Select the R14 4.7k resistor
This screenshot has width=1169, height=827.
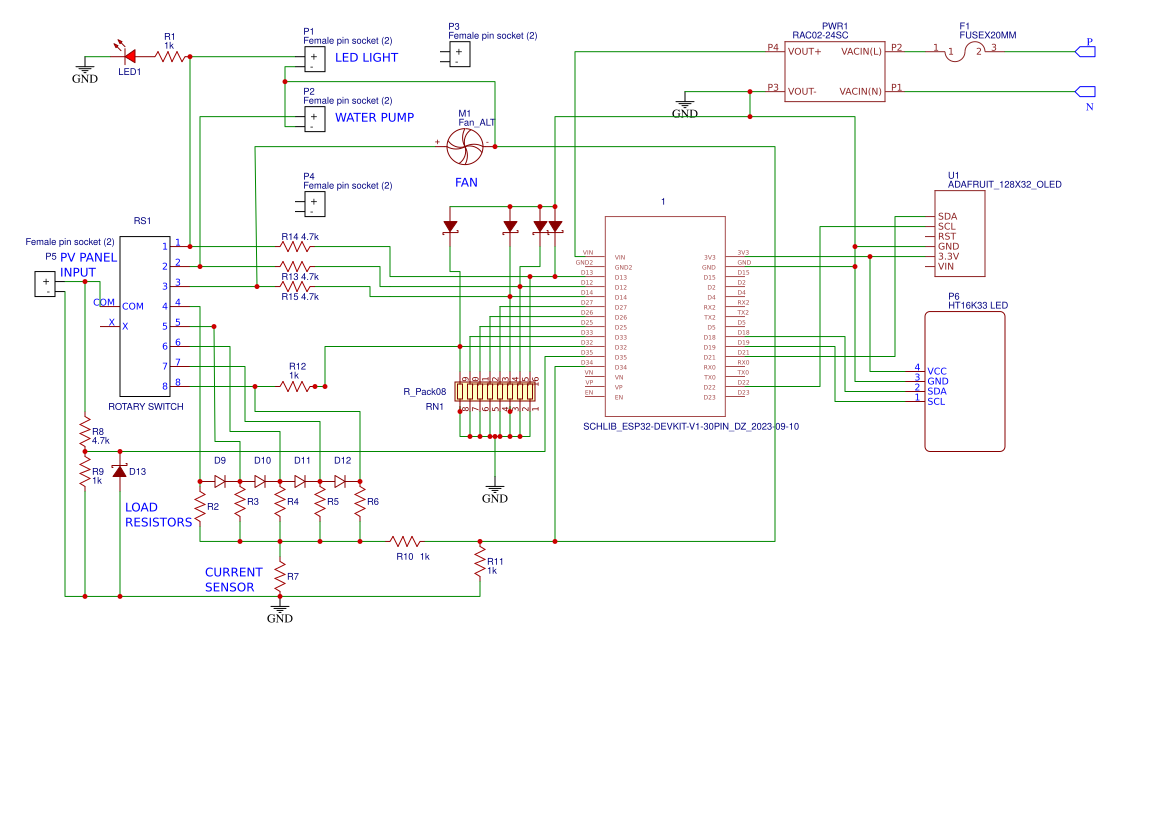[295, 246]
